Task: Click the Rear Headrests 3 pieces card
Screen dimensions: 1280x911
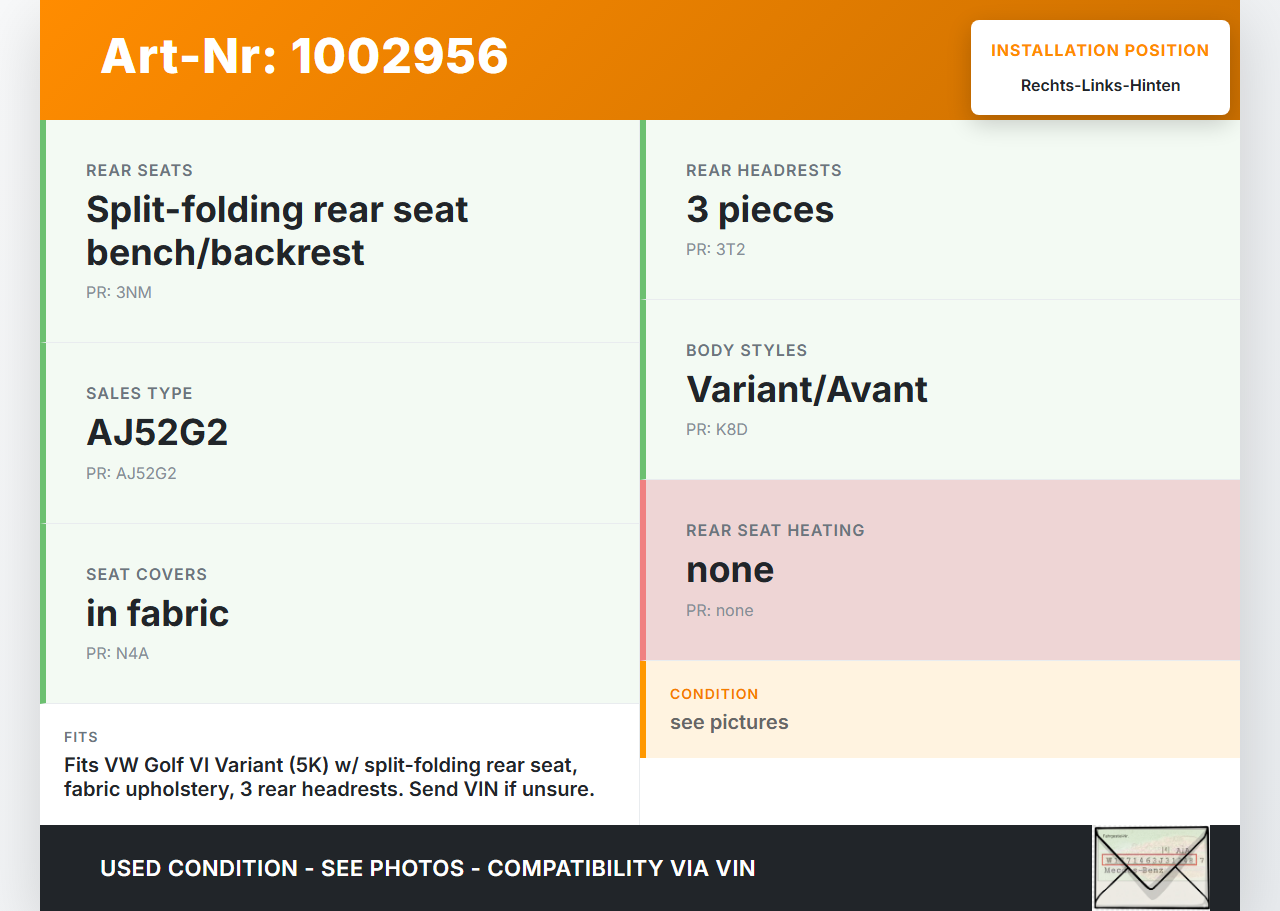Action: click(940, 210)
